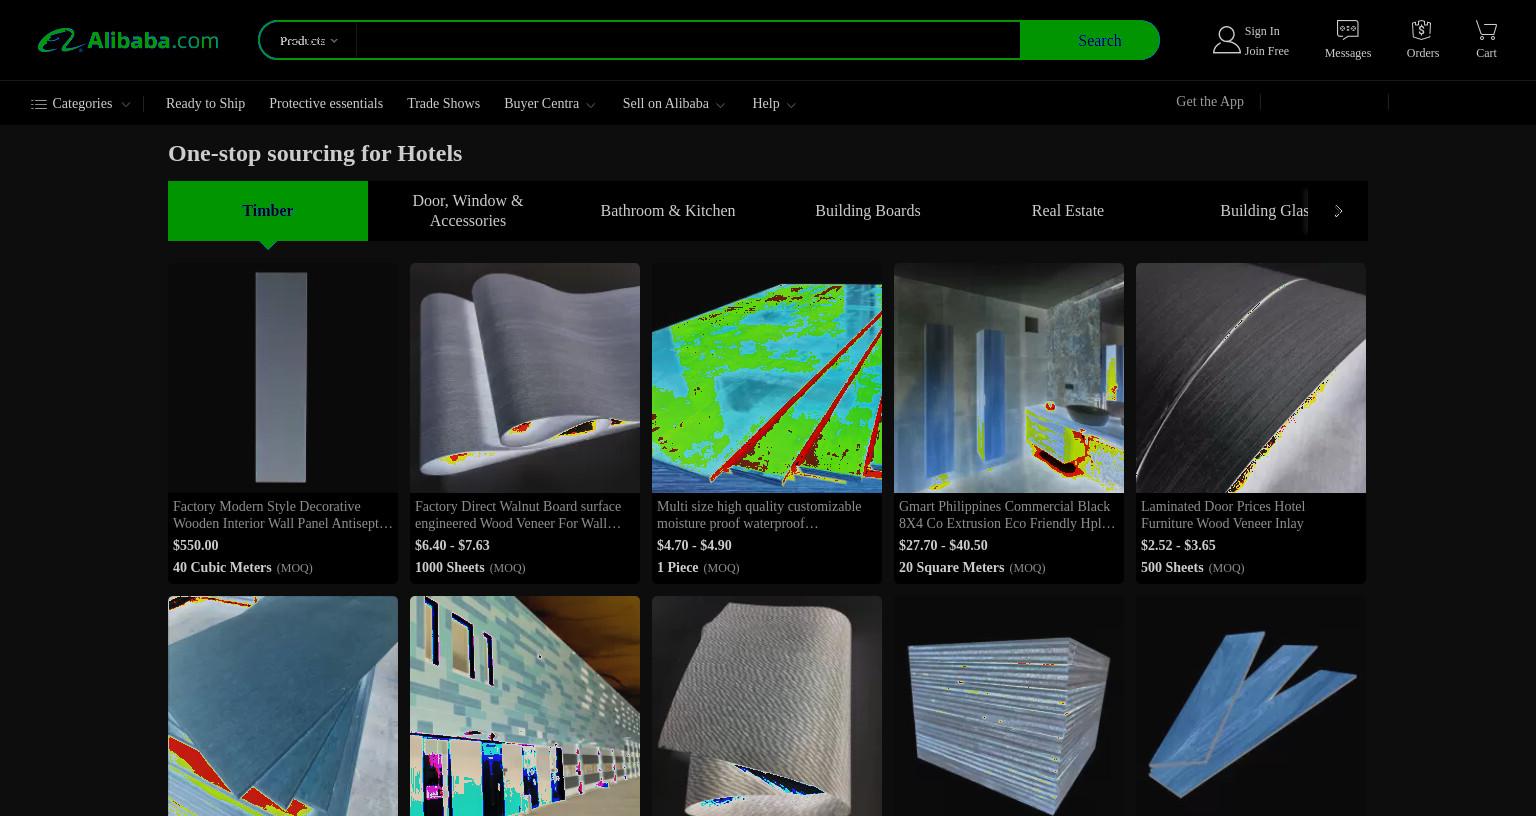
Task: Open building facade wall product thumbnail
Action: (x=525, y=706)
